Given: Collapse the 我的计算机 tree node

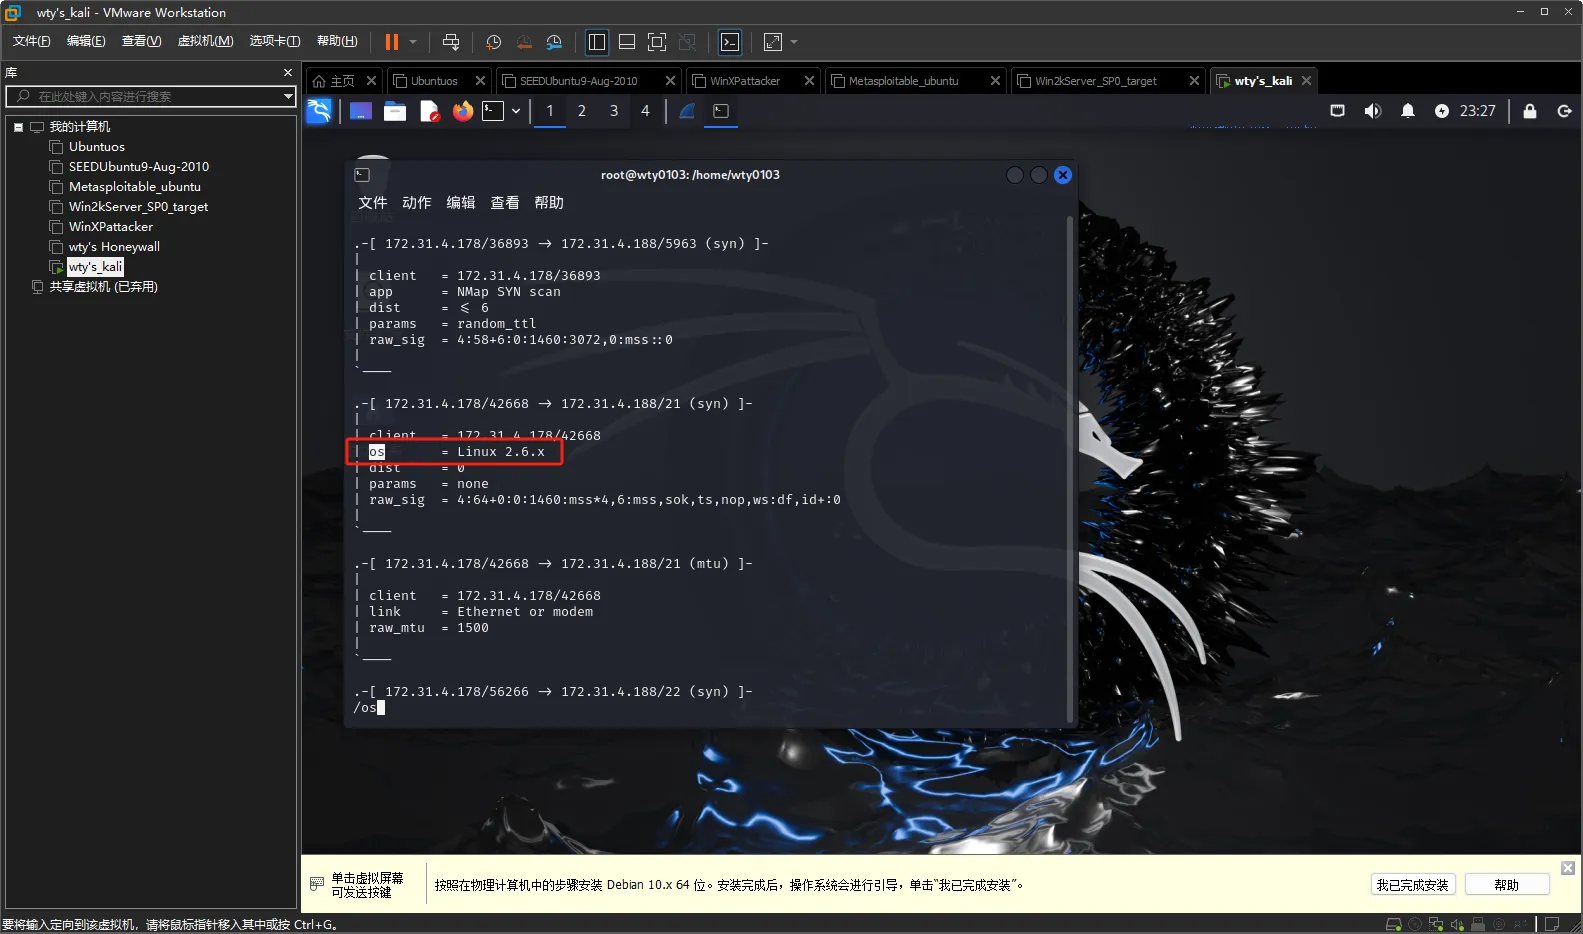Looking at the screenshot, I should coord(18,127).
